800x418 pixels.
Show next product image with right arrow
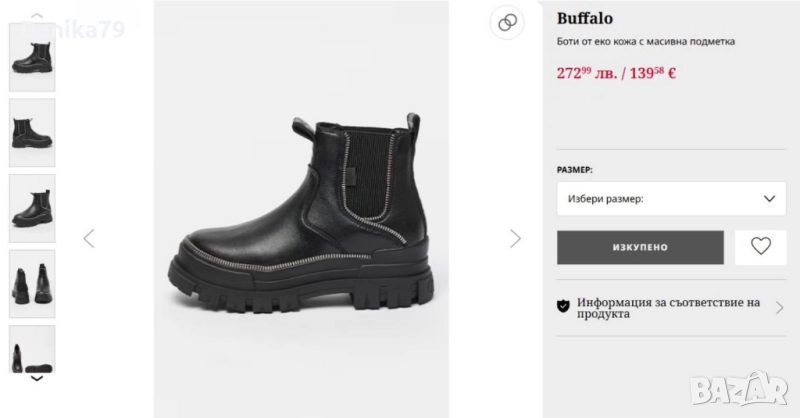pos(515,238)
